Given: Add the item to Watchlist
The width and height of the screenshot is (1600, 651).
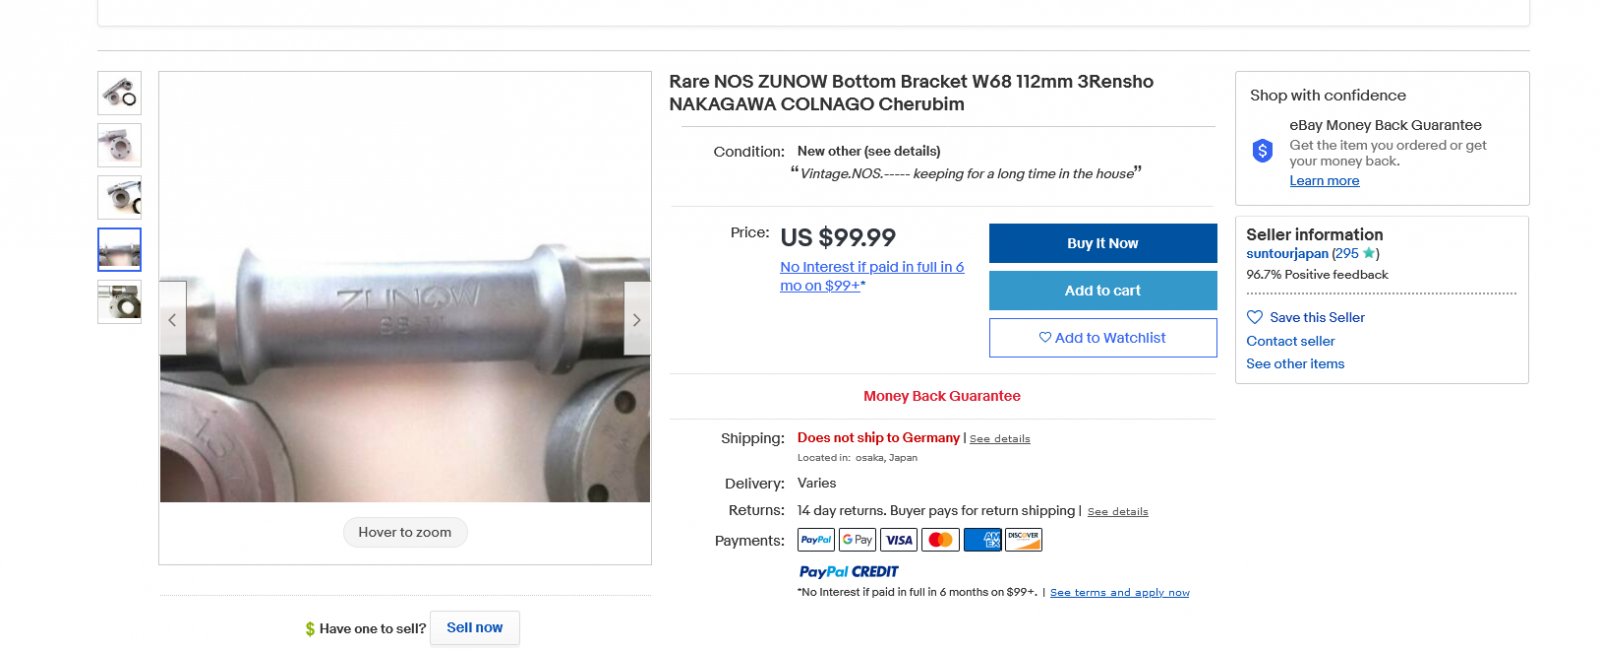Looking at the screenshot, I should 1102,338.
